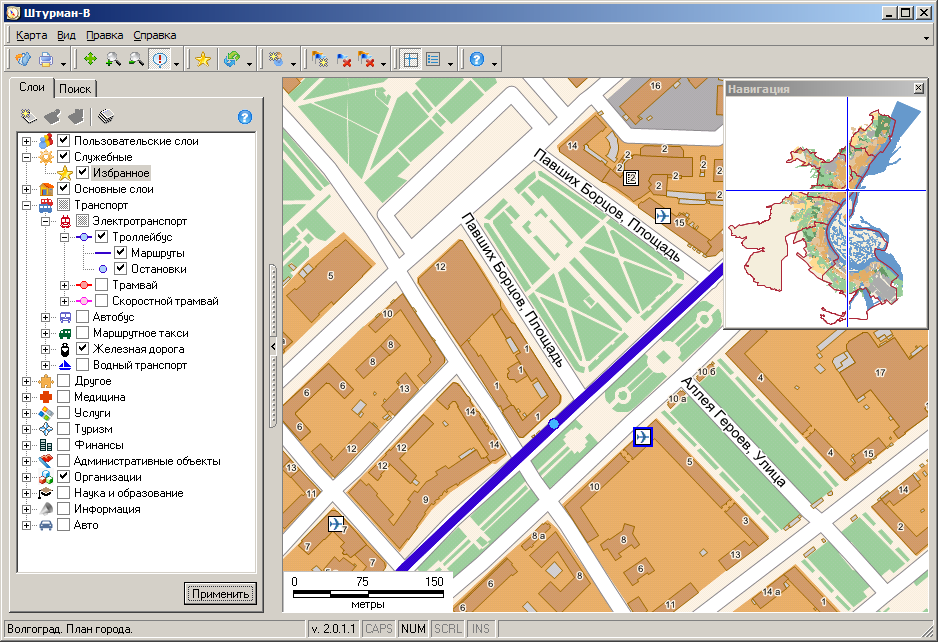Open the Правка menu
Image resolution: width=938 pixels, height=642 pixels.
click(105, 35)
